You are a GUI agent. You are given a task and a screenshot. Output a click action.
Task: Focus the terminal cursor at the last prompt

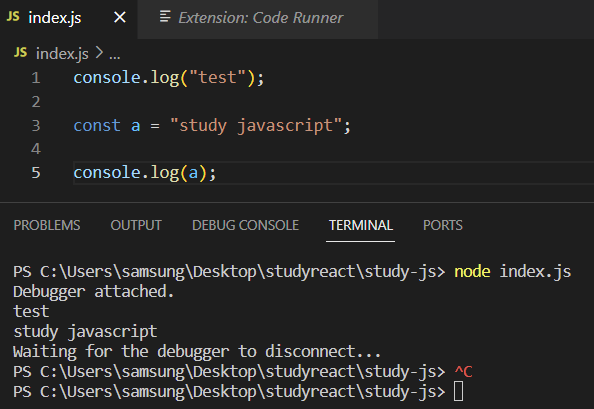pyautogui.click(x=458, y=392)
